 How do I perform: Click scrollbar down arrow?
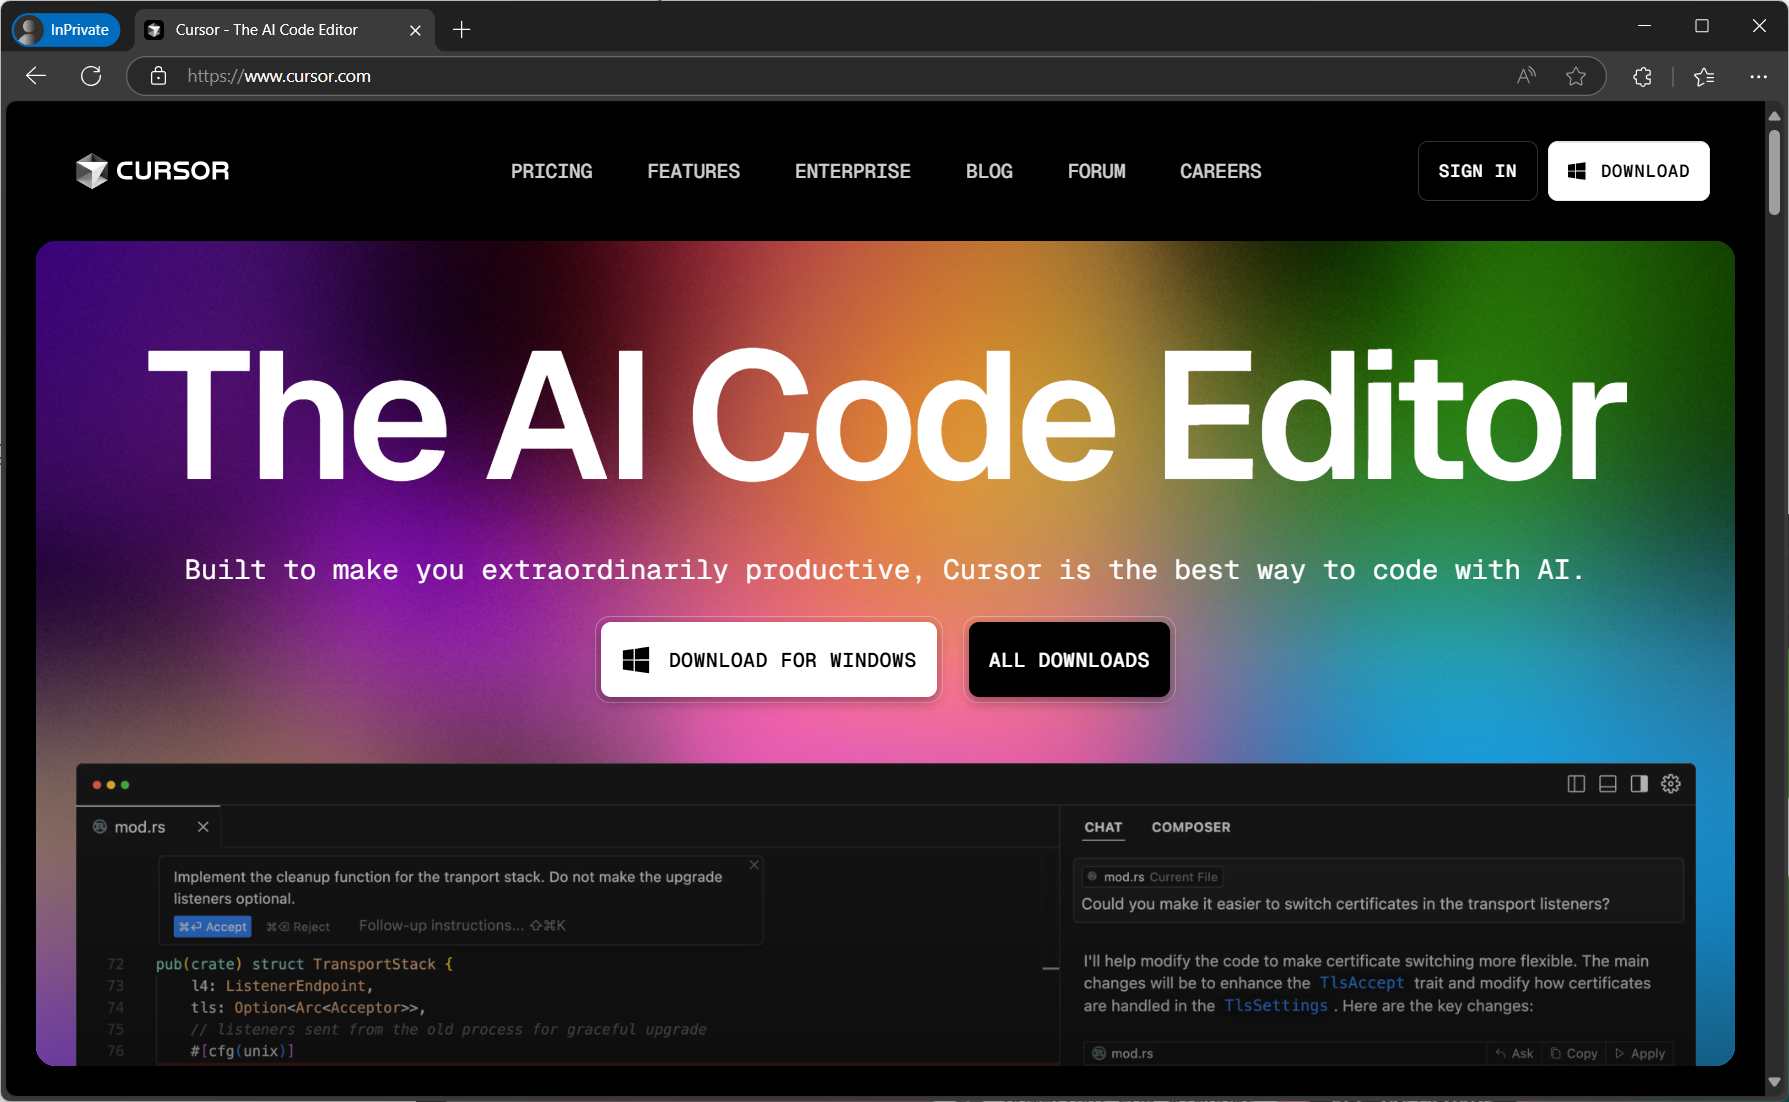coord(1774,1081)
